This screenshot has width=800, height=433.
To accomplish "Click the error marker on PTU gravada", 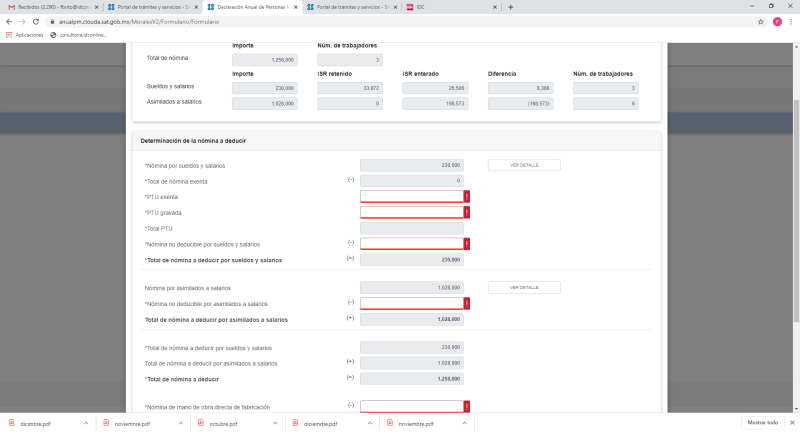I will pos(467,212).
